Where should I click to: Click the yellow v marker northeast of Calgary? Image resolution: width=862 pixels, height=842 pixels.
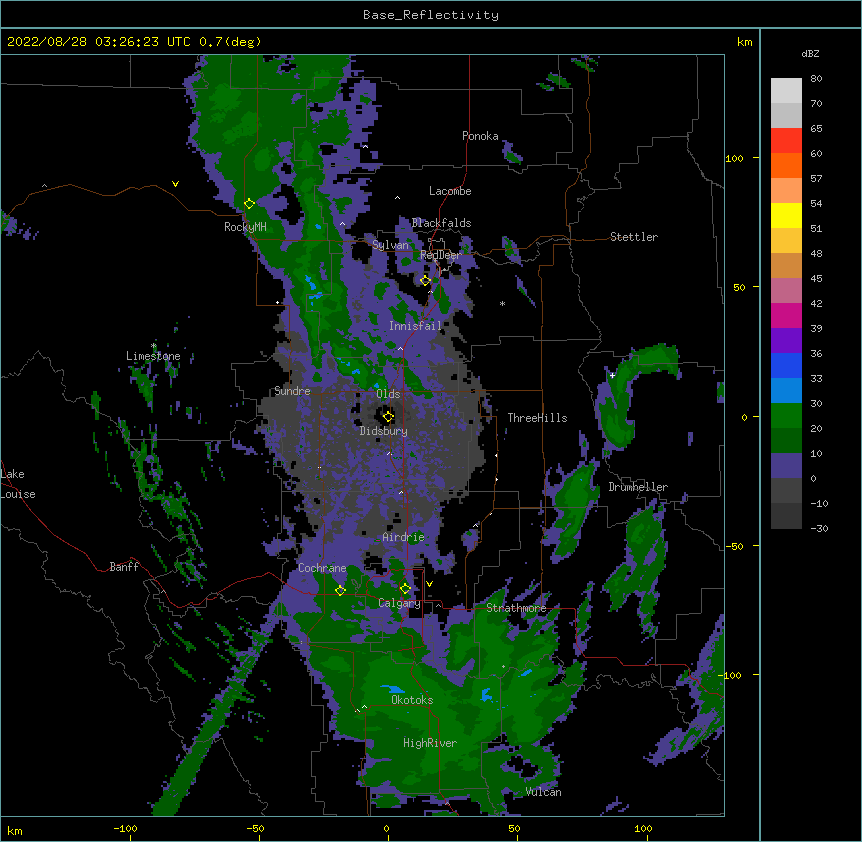tap(429, 584)
